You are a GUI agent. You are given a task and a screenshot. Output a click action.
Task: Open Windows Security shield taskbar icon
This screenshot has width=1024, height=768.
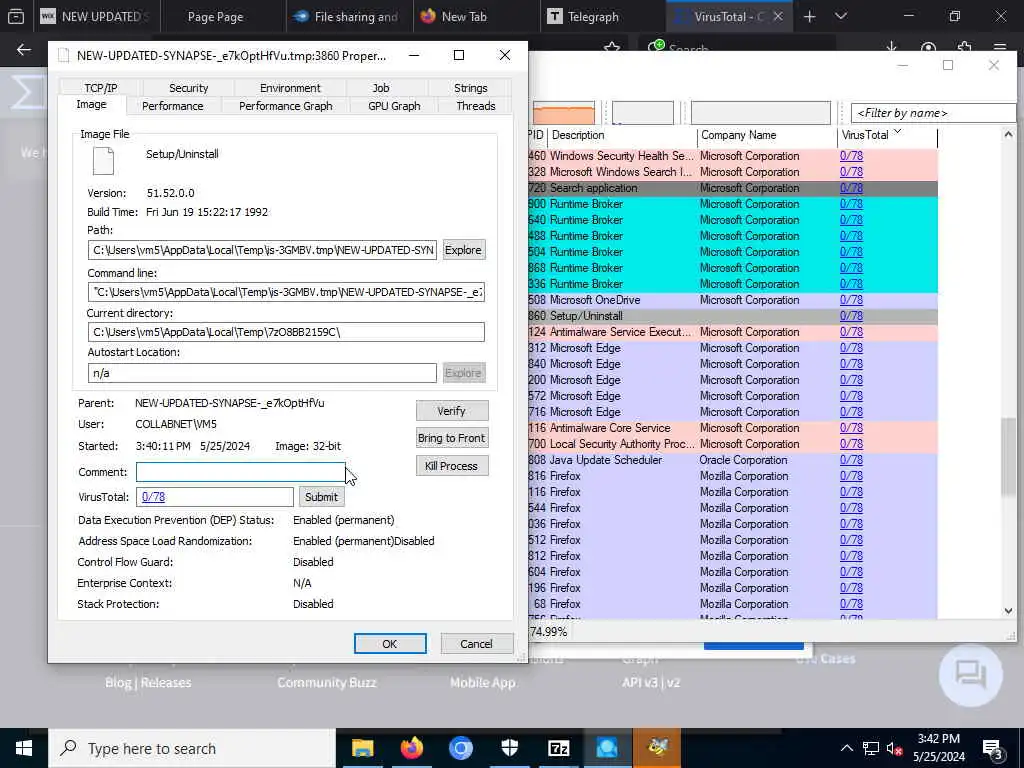click(x=509, y=748)
